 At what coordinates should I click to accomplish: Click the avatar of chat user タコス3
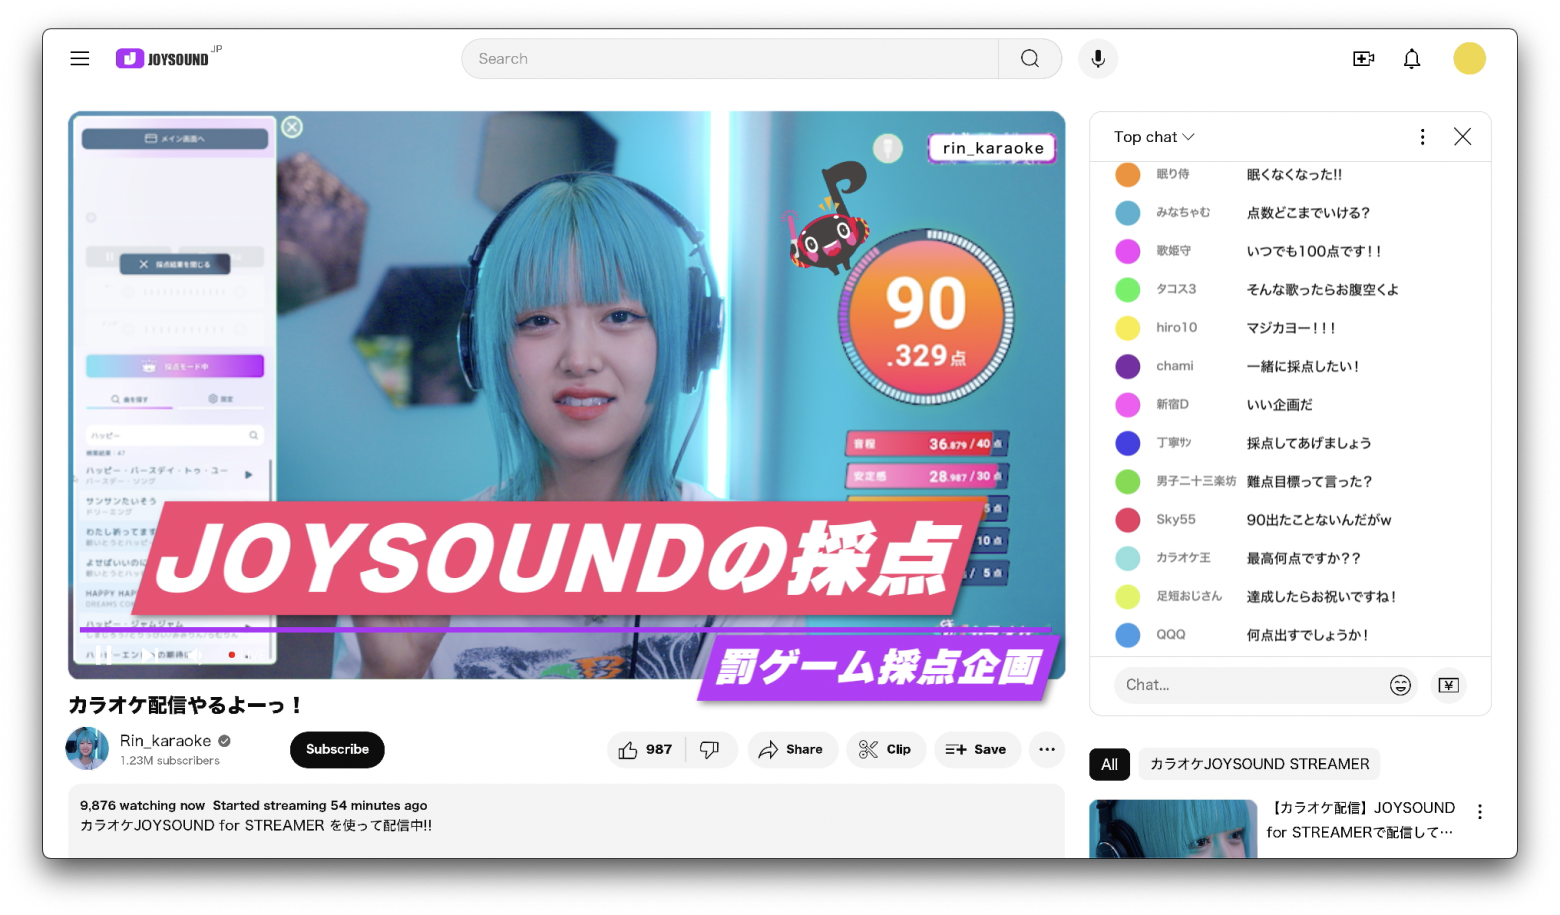pos(1127,289)
